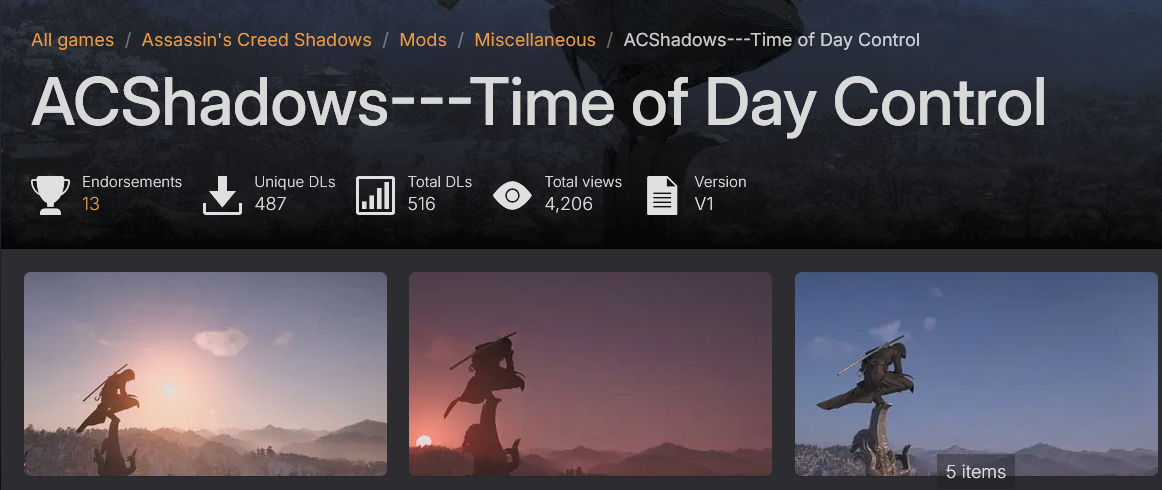Open the bright sunrise screenshot thumbnail
The width and height of the screenshot is (1162, 490).
205,374
